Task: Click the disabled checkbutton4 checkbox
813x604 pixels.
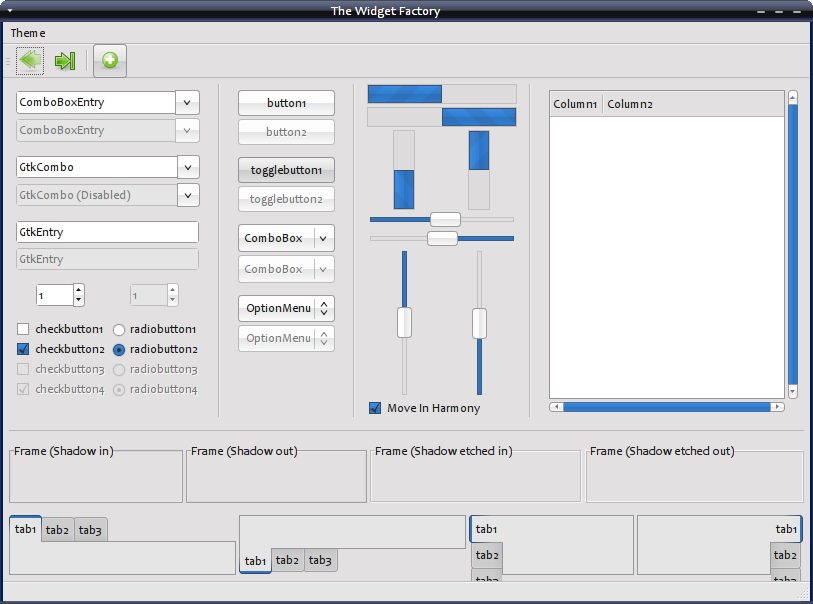Action: pyautogui.click(x=23, y=389)
